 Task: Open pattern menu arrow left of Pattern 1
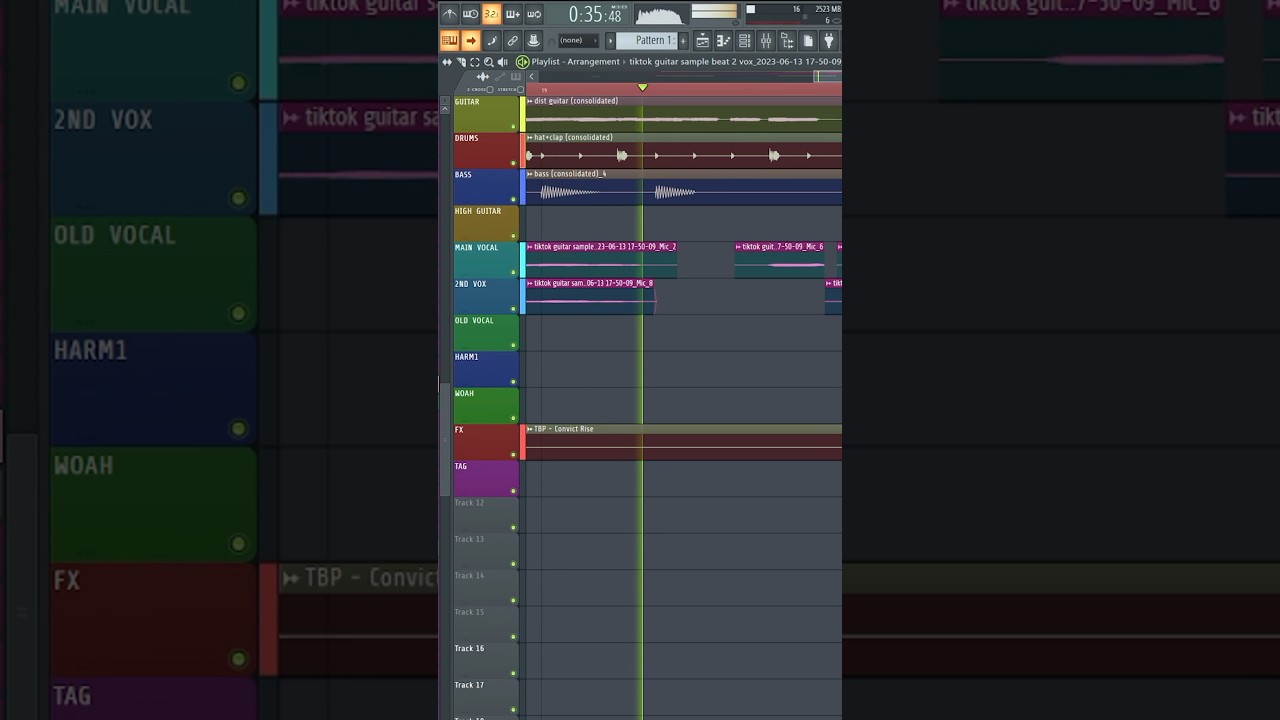tap(610, 40)
